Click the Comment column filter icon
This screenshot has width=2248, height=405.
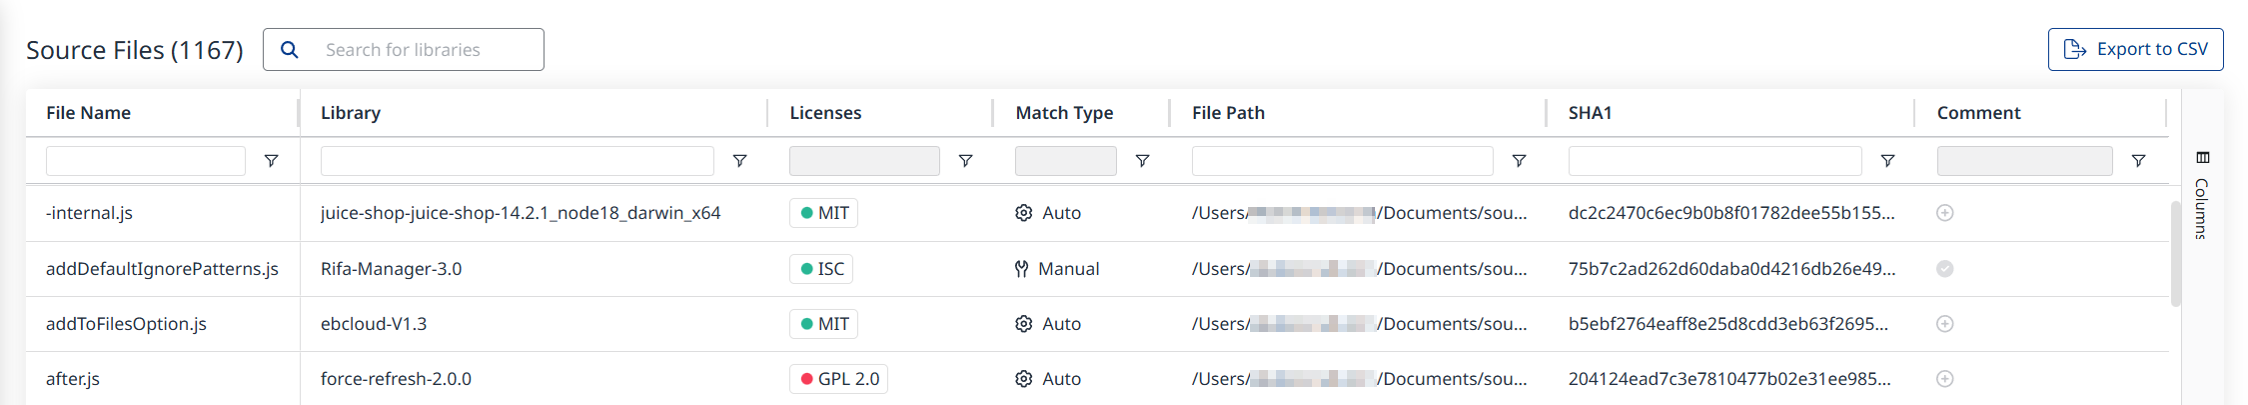[2138, 161]
